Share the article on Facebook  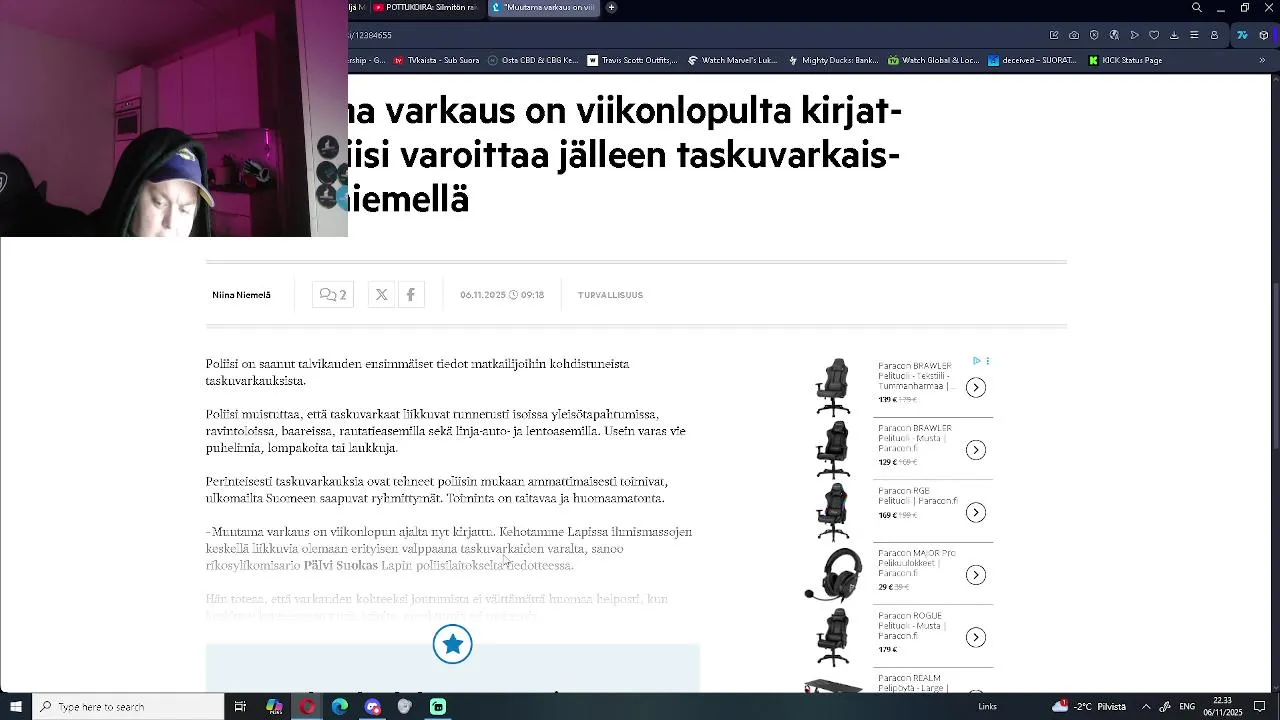[x=410, y=295]
